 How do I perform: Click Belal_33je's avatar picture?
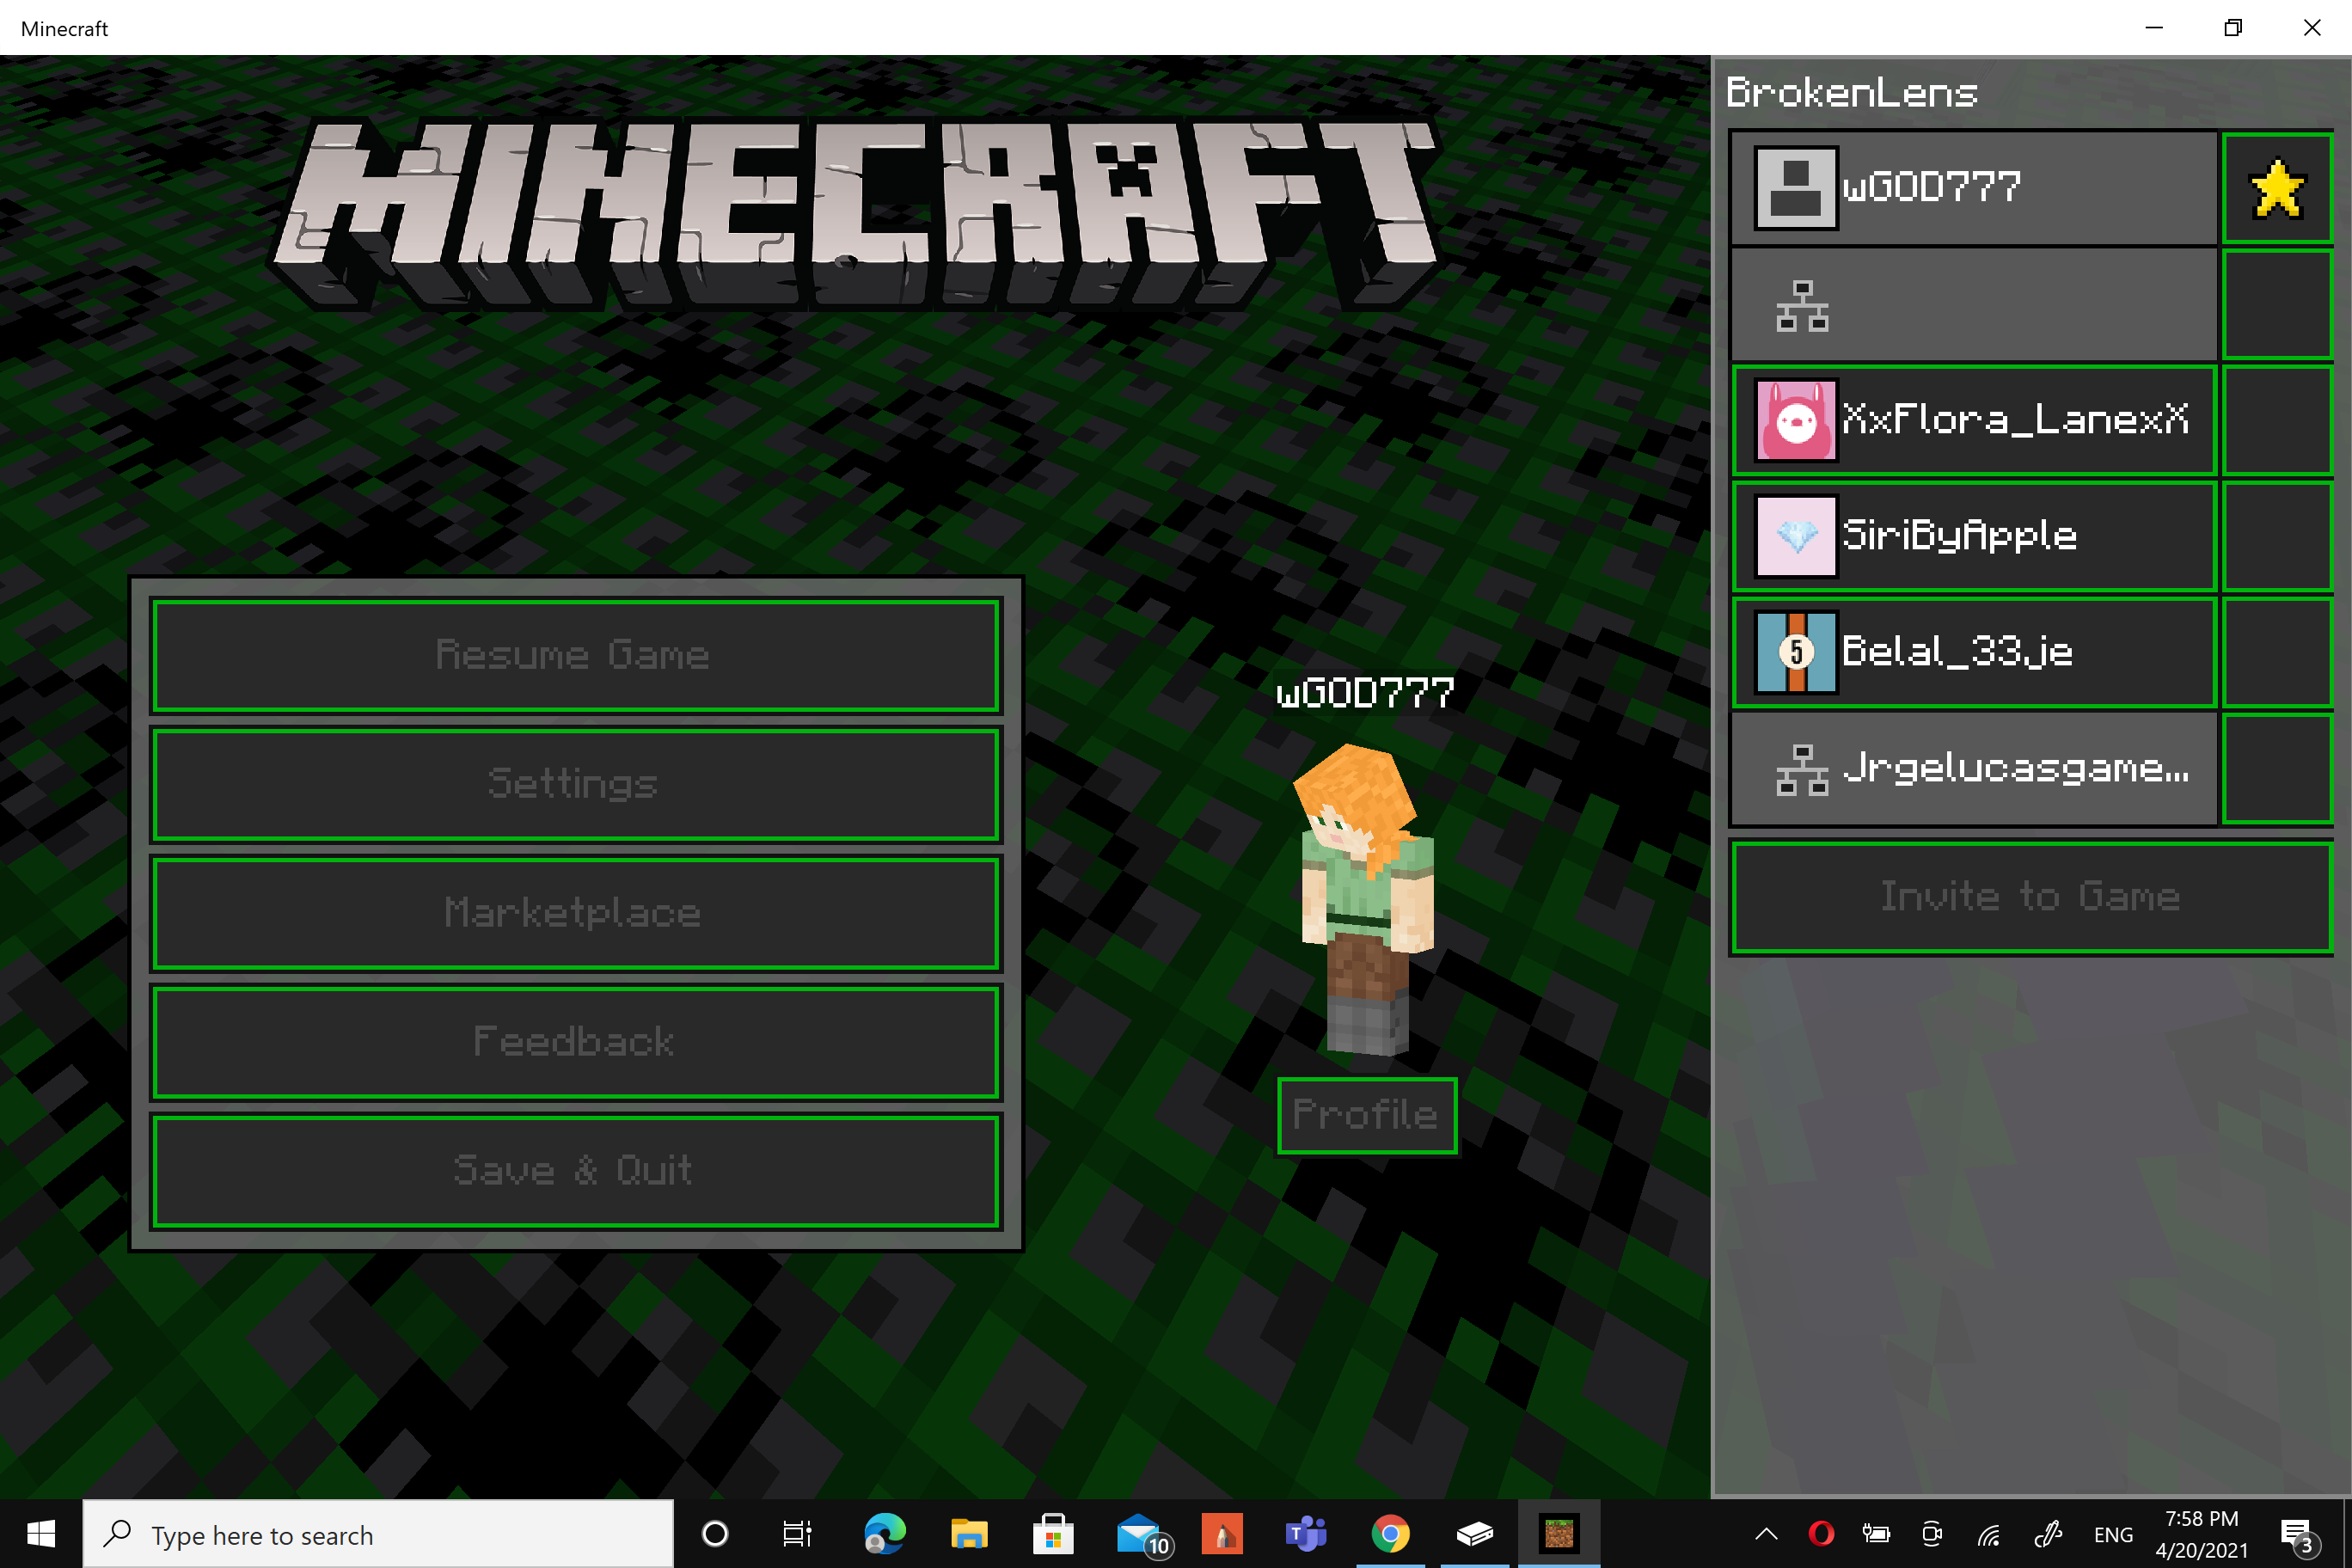click(x=1796, y=652)
